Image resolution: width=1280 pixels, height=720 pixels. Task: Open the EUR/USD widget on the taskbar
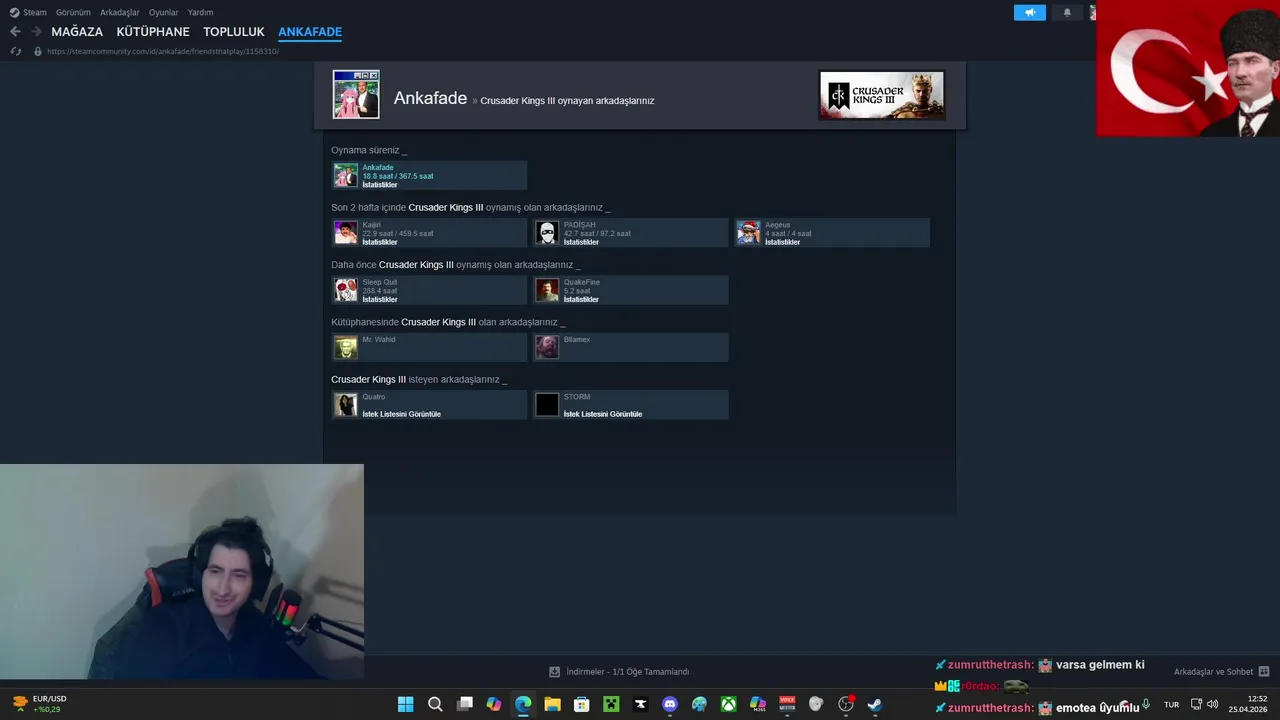(x=40, y=704)
